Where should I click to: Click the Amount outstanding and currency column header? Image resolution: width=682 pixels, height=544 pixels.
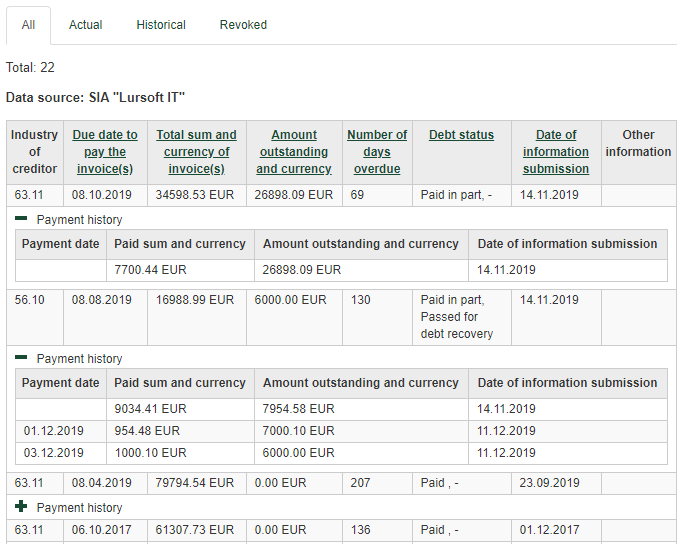tap(294, 152)
